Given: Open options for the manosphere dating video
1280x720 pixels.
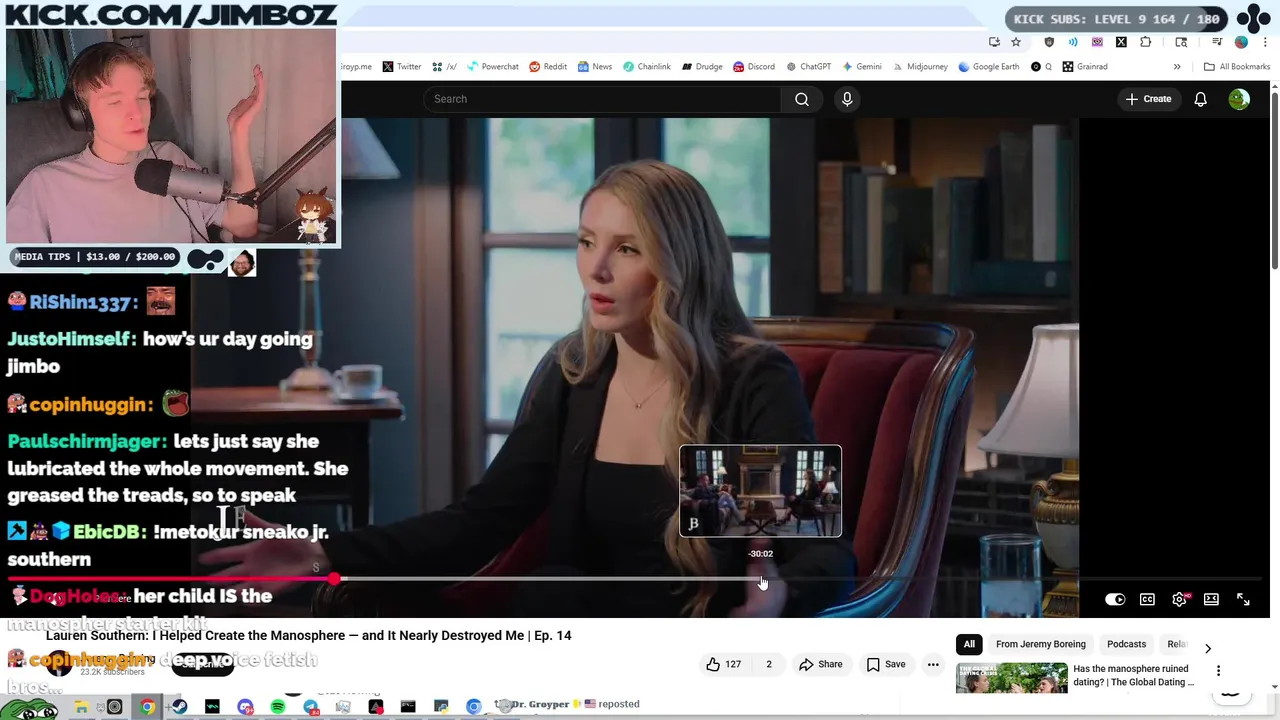Looking at the screenshot, I should pyautogui.click(x=1218, y=671).
